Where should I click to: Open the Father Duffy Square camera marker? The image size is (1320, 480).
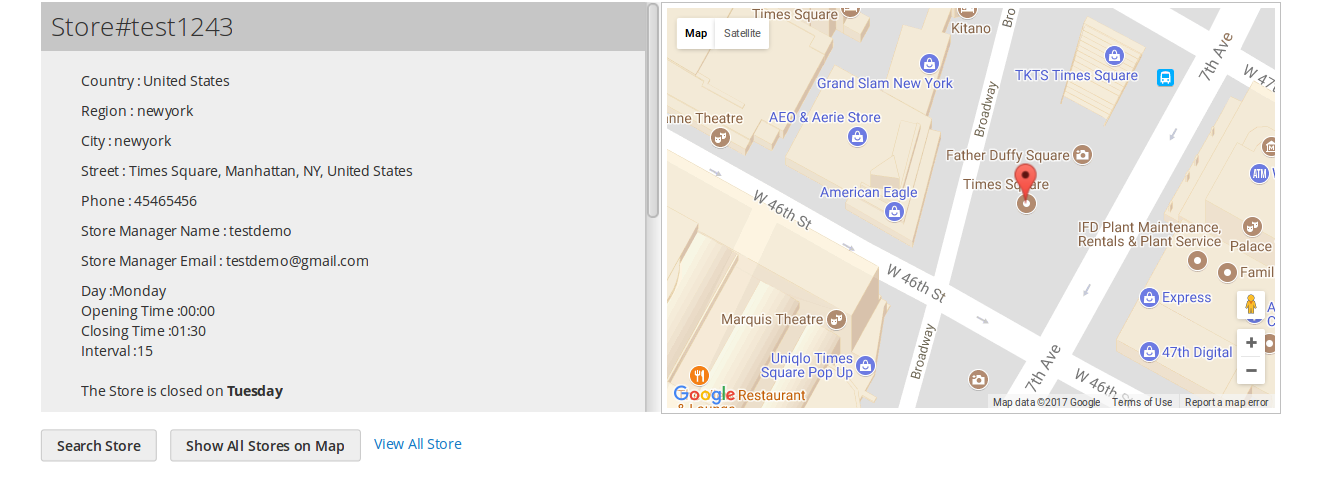pyautogui.click(x=1082, y=155)
